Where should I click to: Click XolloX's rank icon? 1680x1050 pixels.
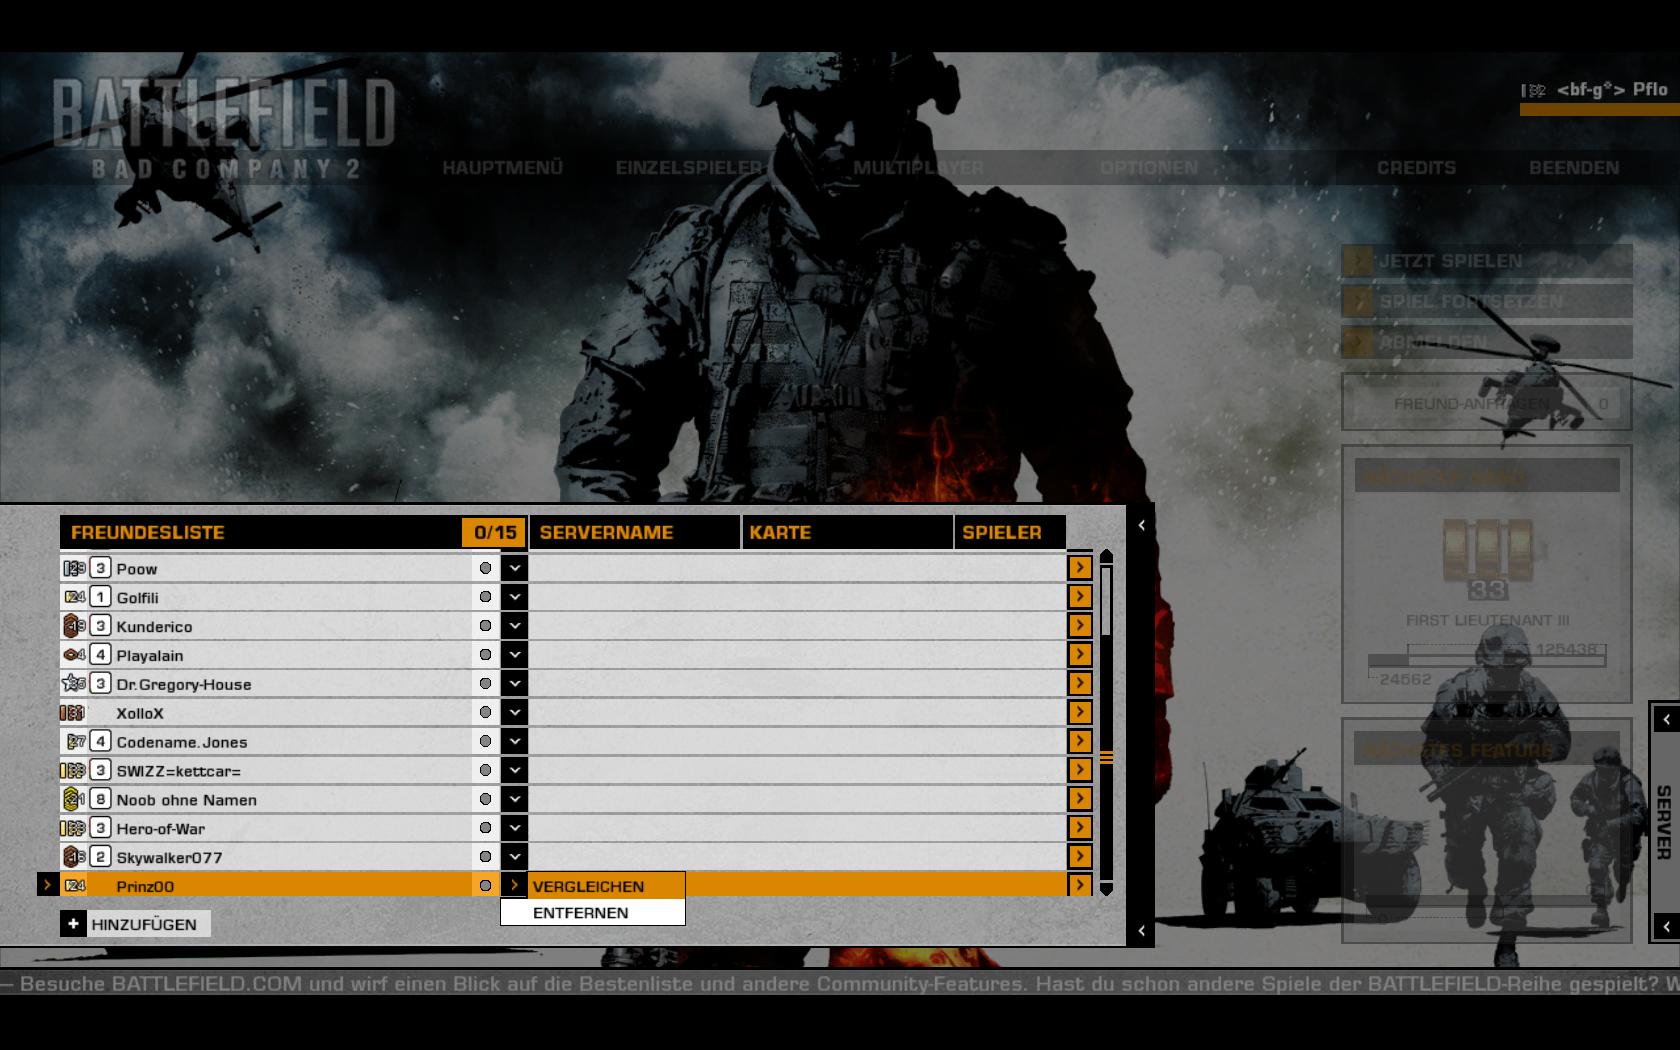click(72, 713)
